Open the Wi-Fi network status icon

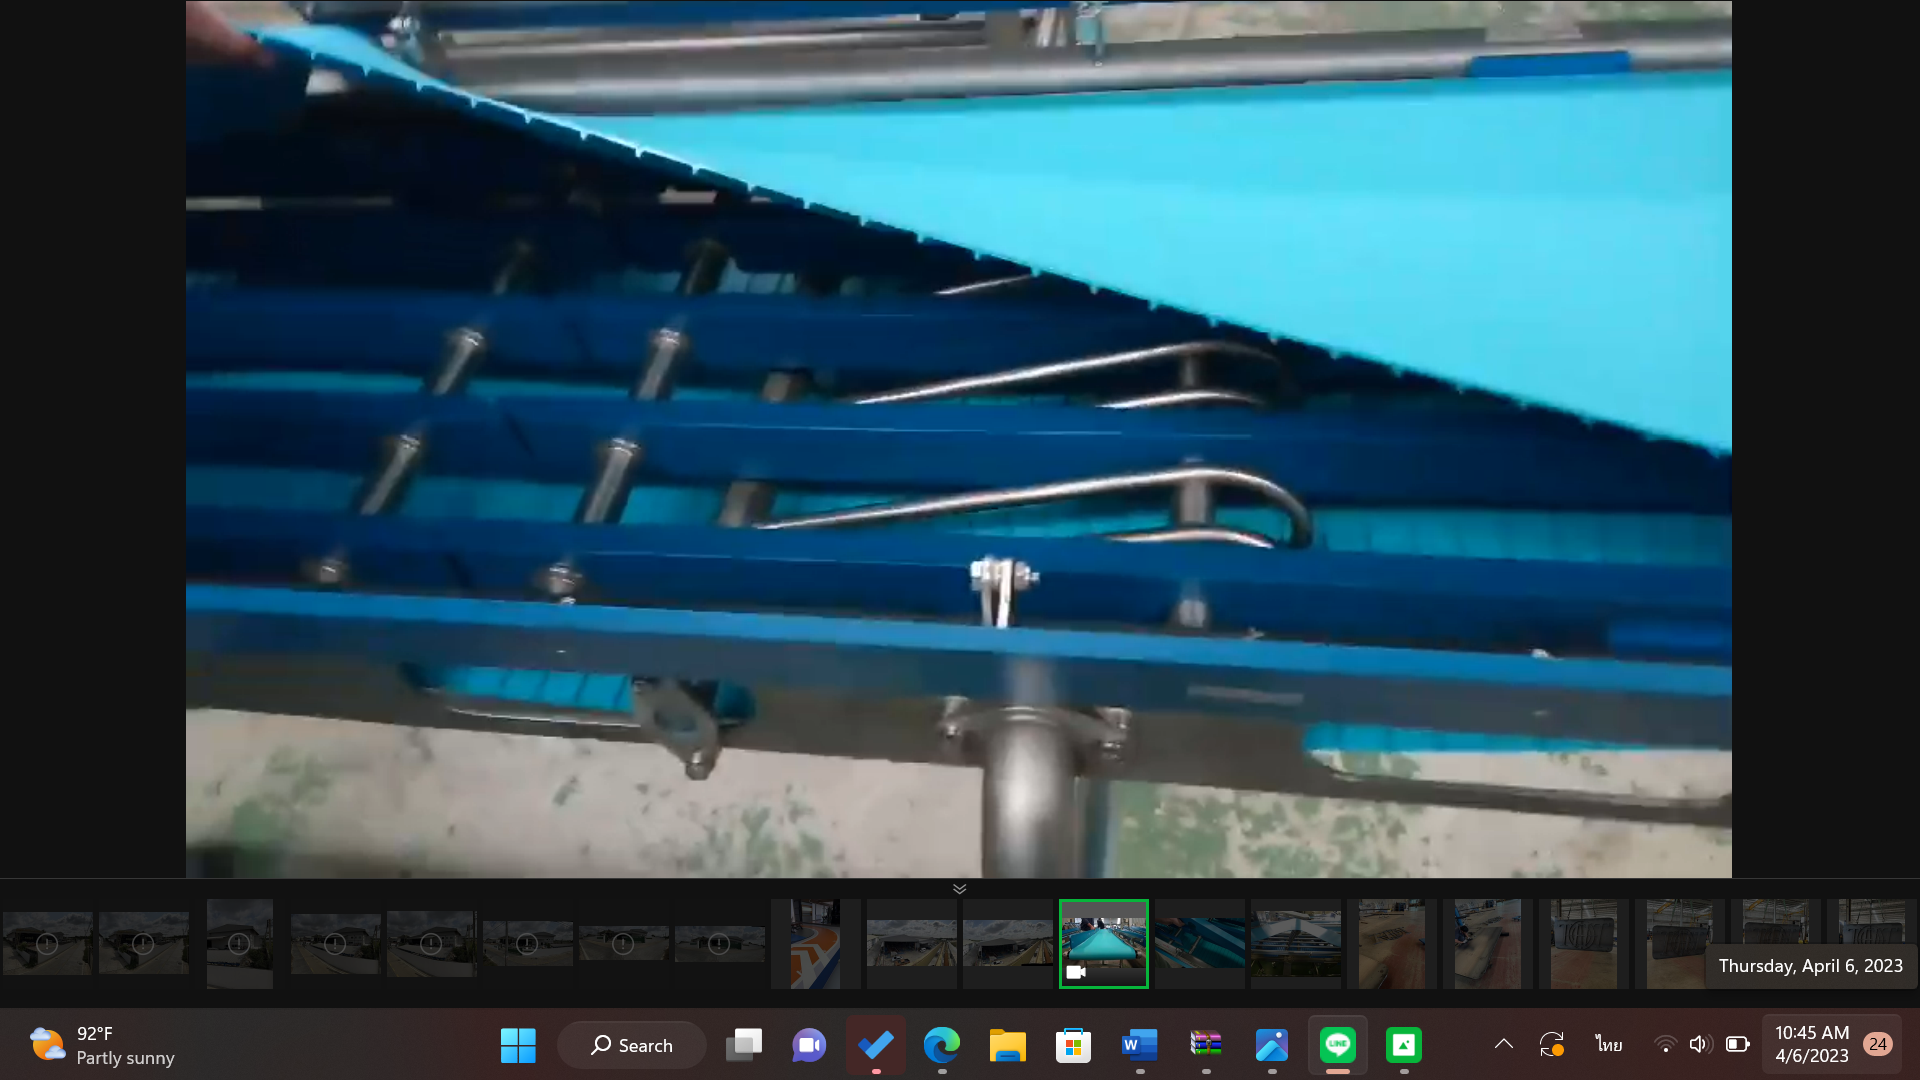tap(1665, 1044)
